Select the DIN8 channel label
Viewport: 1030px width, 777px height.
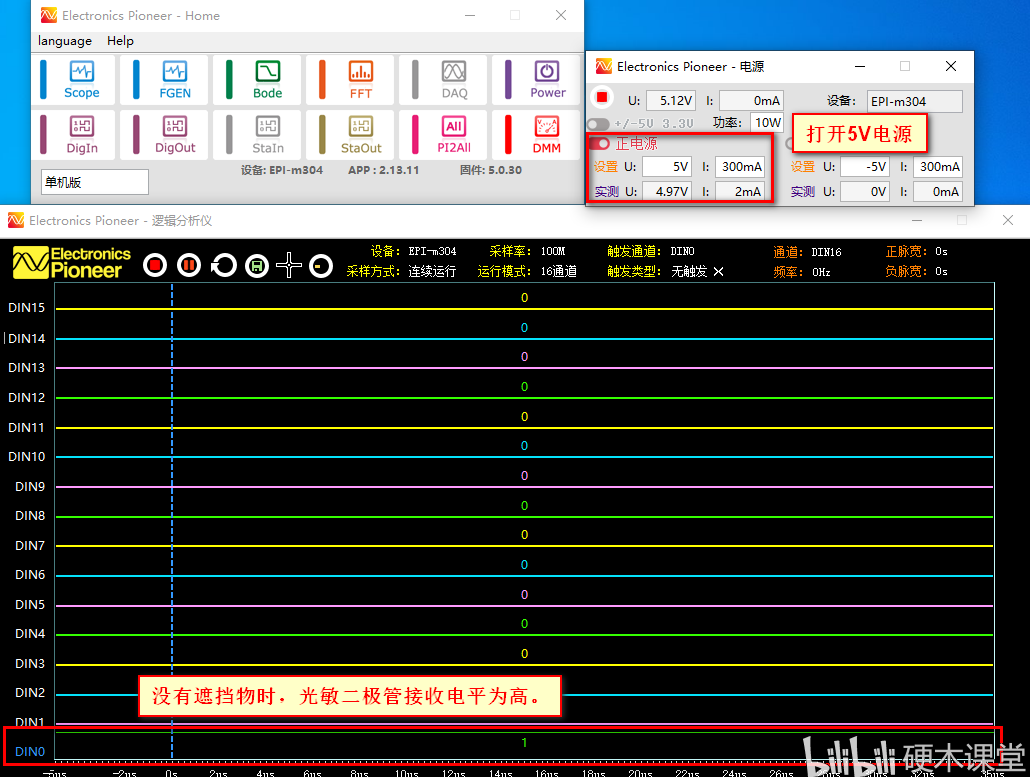point(30,516)
